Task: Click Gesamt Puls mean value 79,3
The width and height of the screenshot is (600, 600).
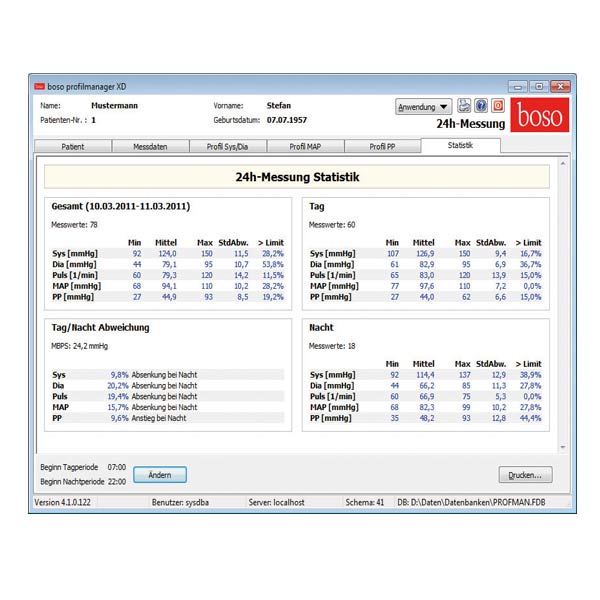Action: (169, 276)
